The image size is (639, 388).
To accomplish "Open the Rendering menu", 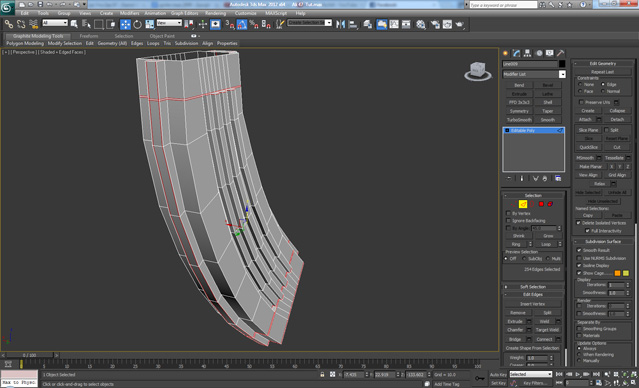I will (x=215, y=13).
